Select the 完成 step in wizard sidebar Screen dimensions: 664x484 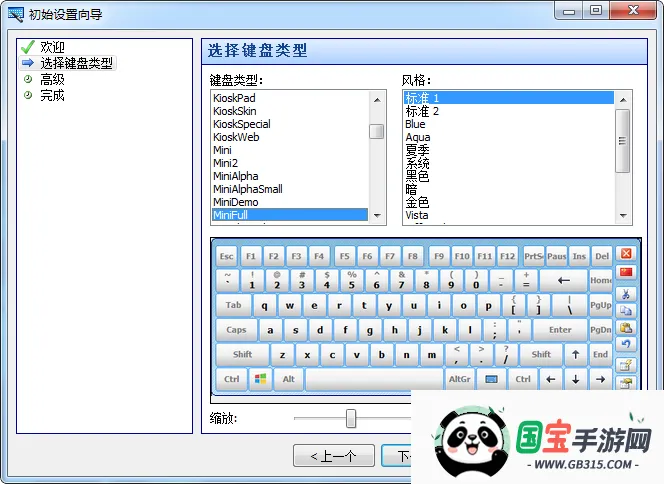click(x=53, y=95)
